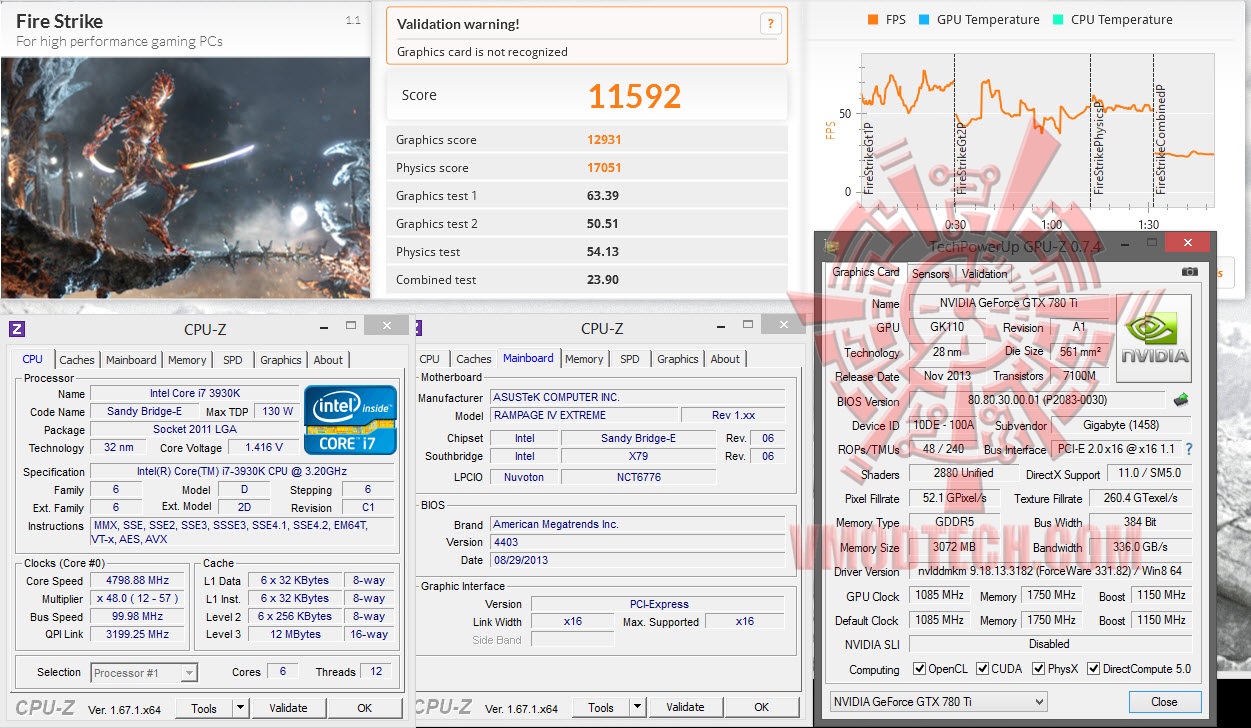
Task: Click the Combined test value 23.90
Action: pos(602,280)
